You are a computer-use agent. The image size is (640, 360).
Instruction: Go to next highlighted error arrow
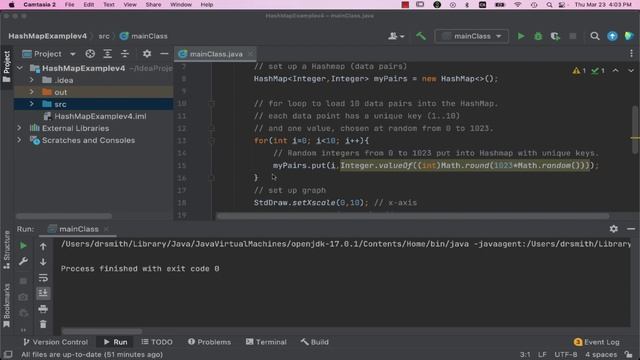tap(631, 71)
